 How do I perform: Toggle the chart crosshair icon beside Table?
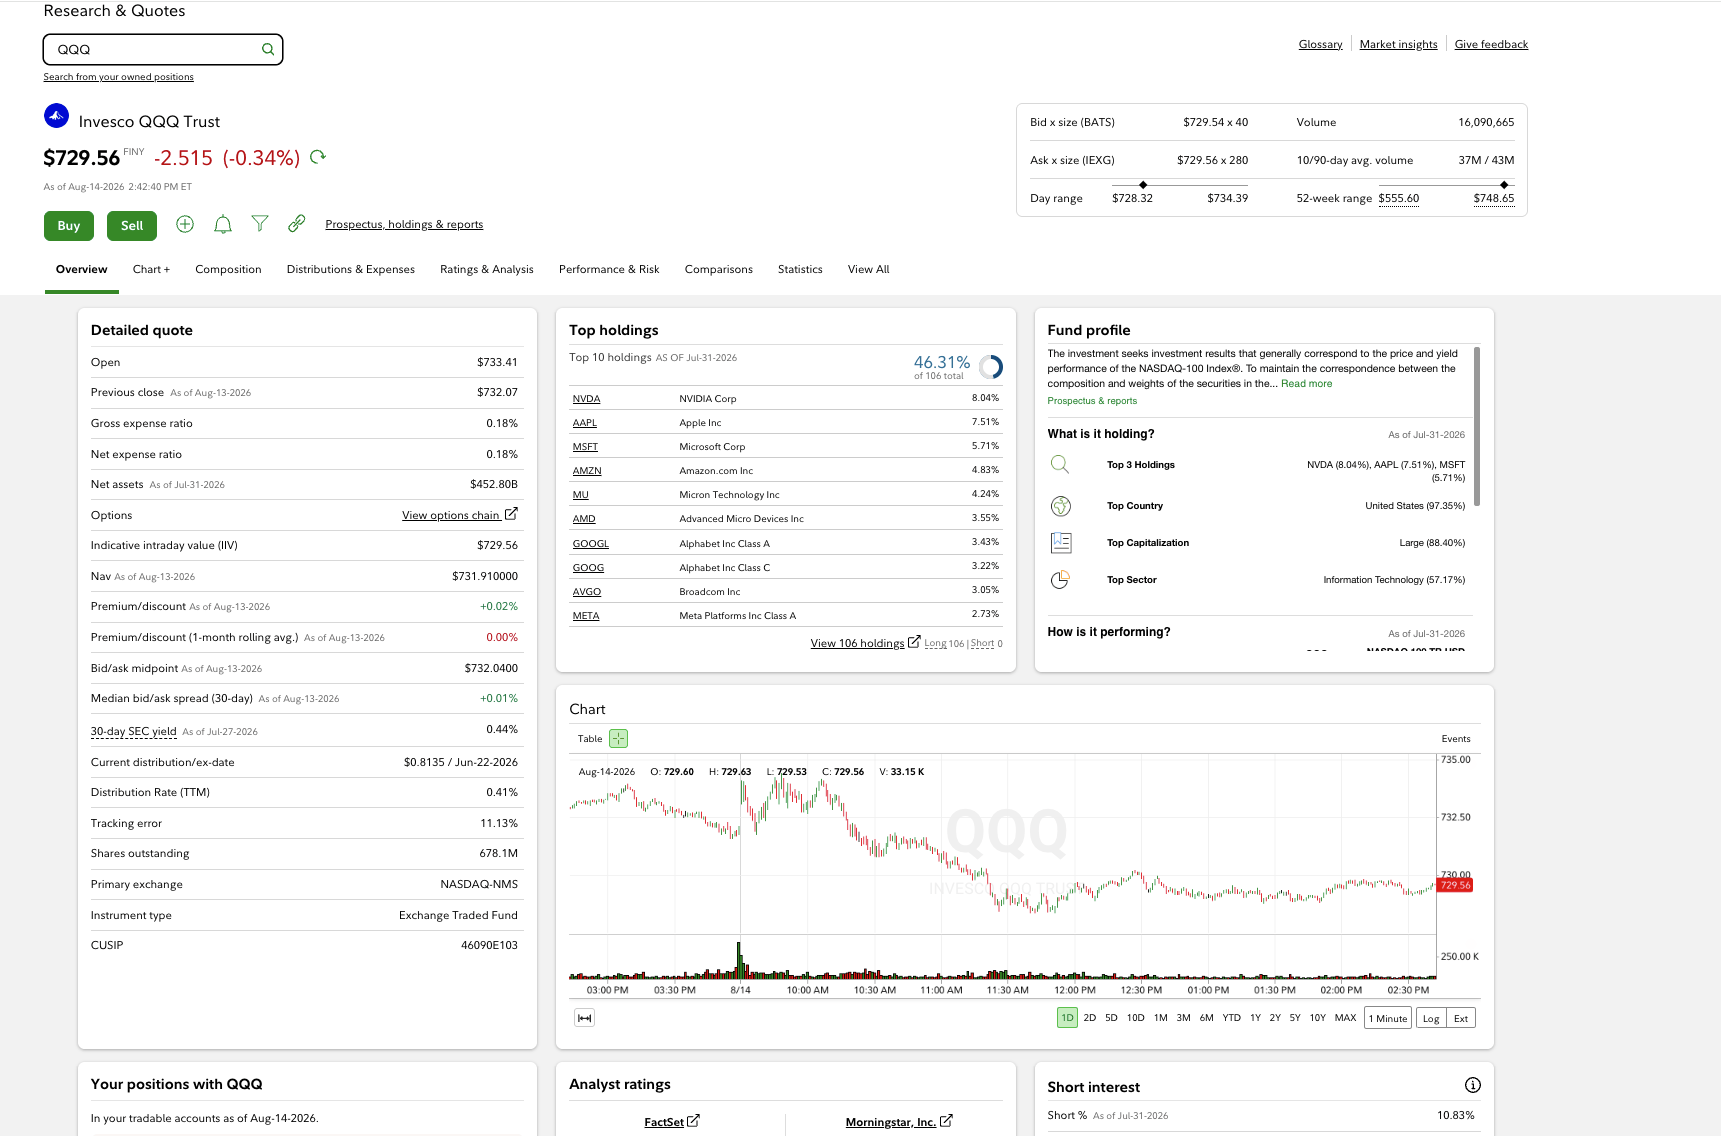tap(619, 739)
